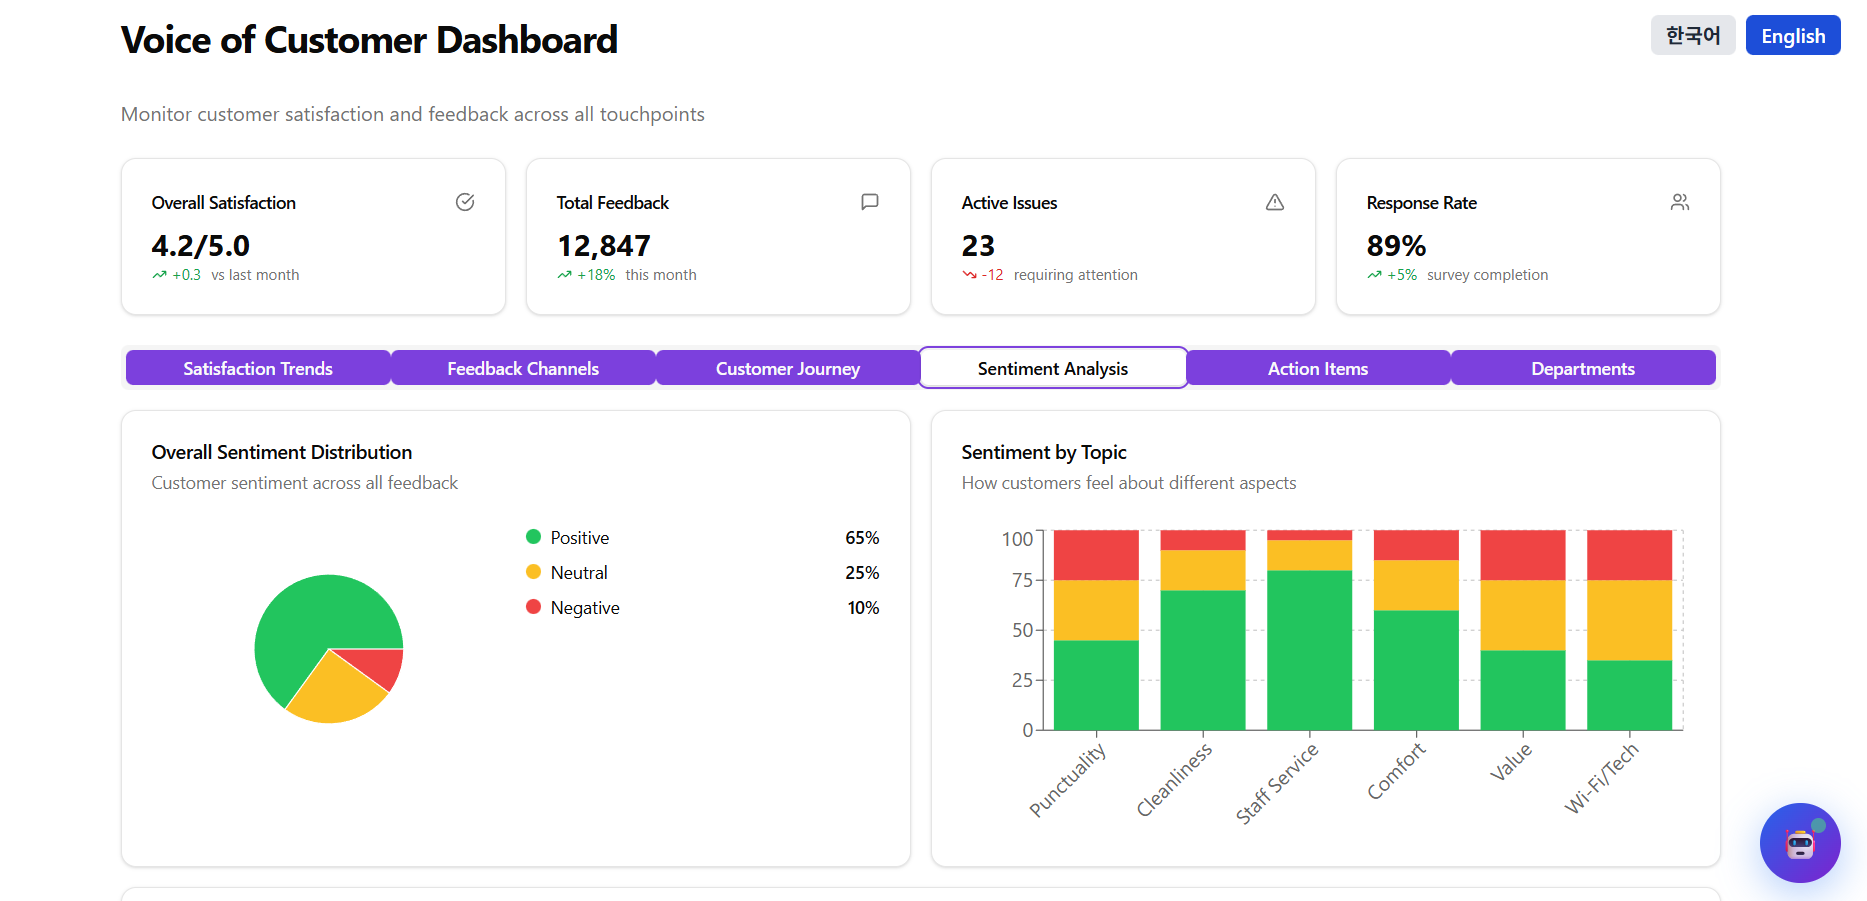Click the checkmark icon on Overall Satisfaction card
This screenshot has height=901, width=1867.
(x=464, y=202)
